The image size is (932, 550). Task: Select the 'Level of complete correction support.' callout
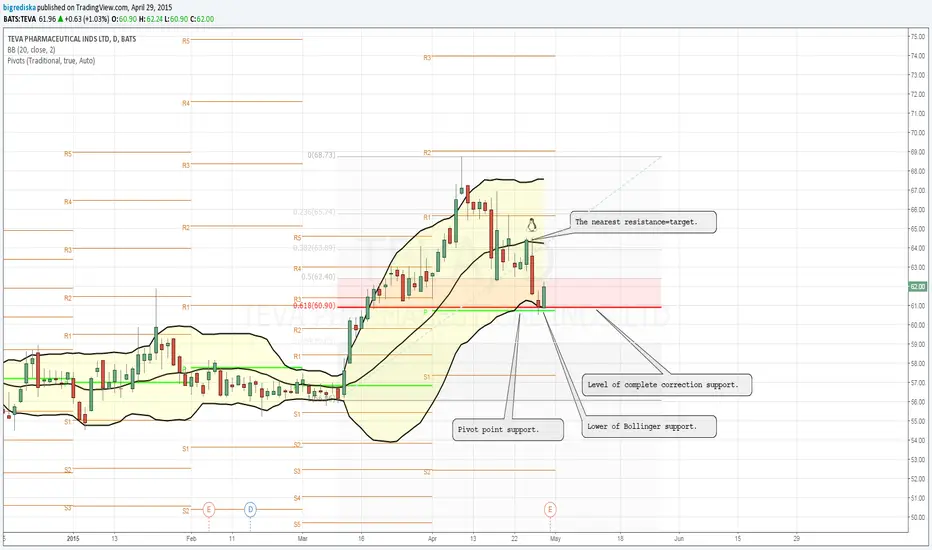tap(667, 385)
